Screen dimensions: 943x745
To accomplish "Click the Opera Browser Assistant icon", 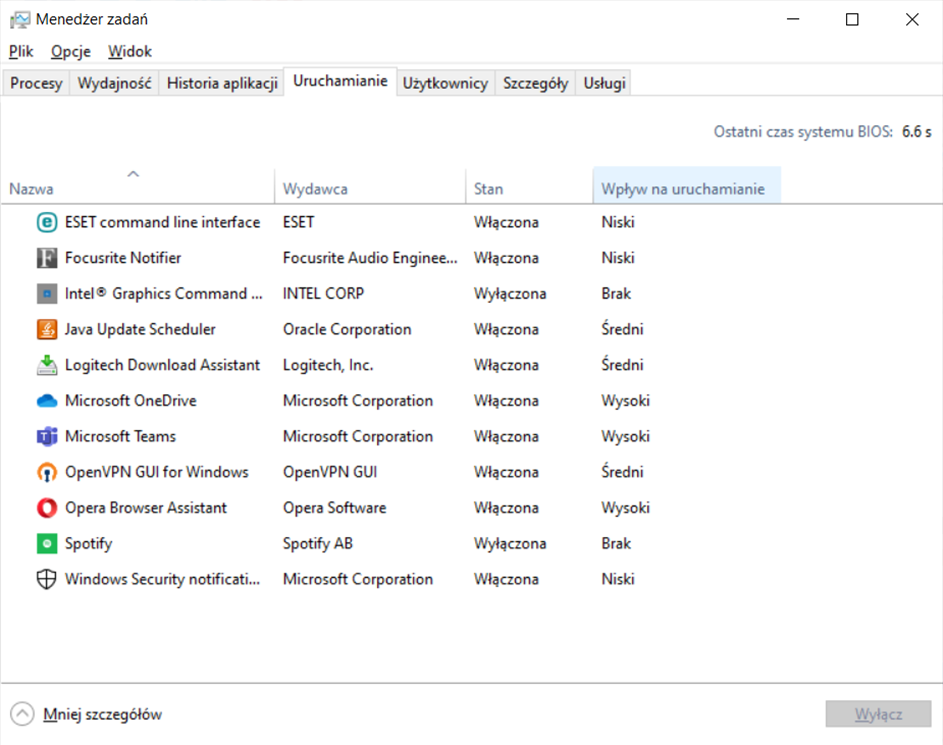I will click(x=47, y=507).
